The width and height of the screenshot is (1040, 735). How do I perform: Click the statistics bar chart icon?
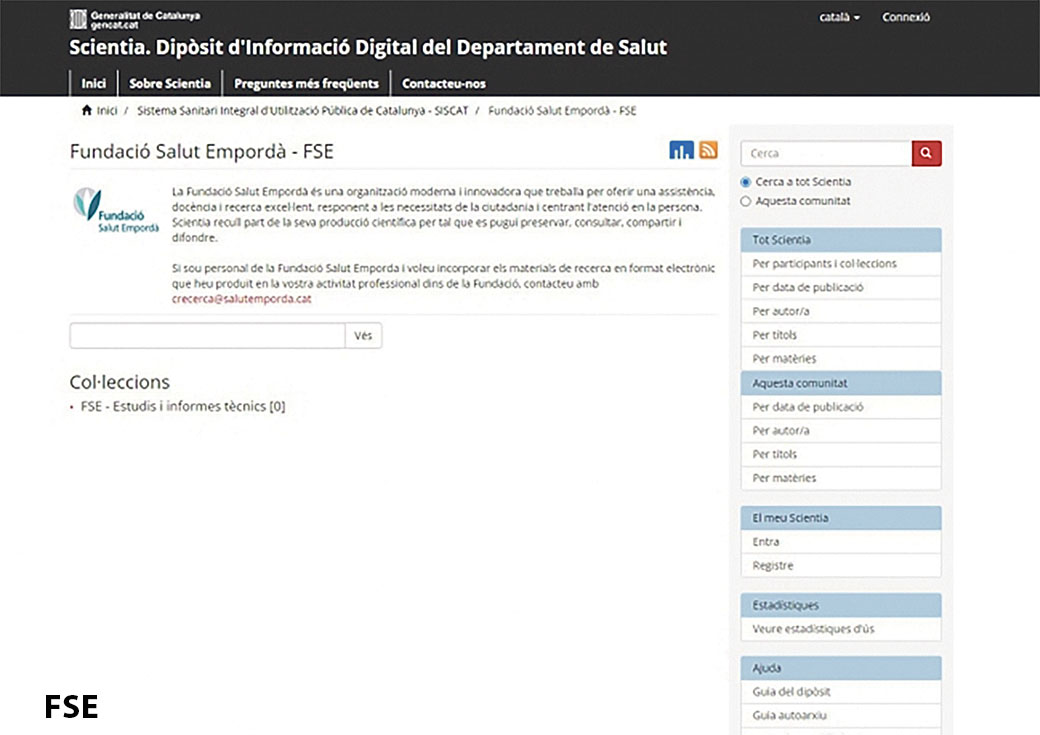[x=681, y=151]
